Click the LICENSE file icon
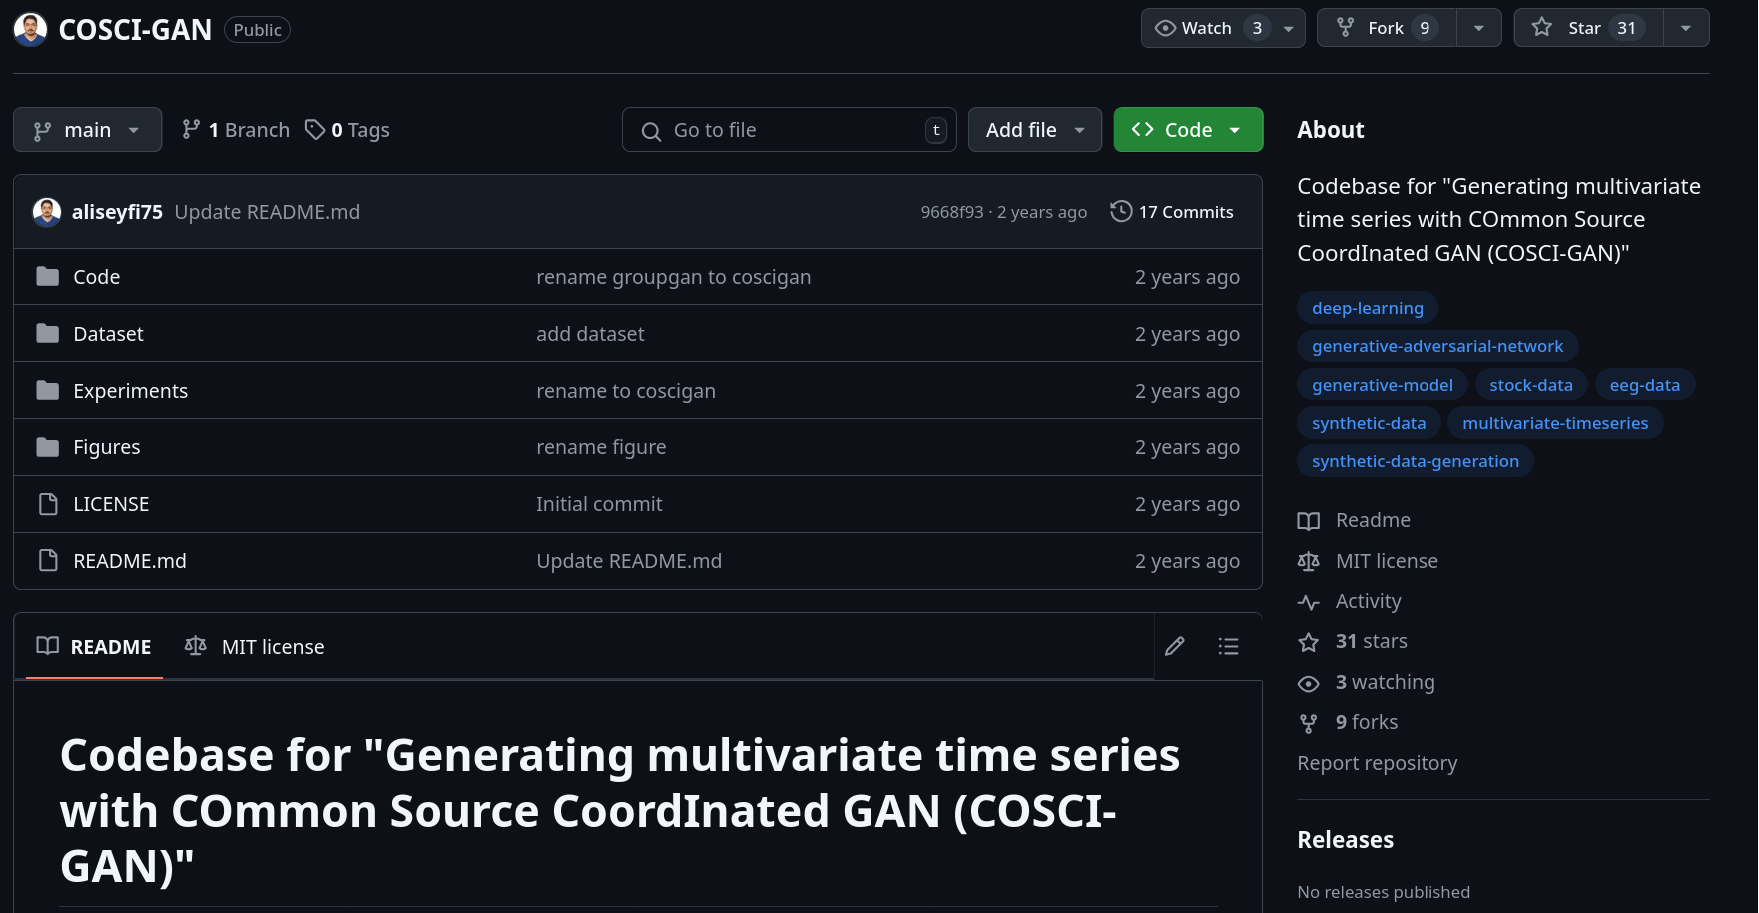The height and width of the screenshot is (913, 1759). (48, 504)
